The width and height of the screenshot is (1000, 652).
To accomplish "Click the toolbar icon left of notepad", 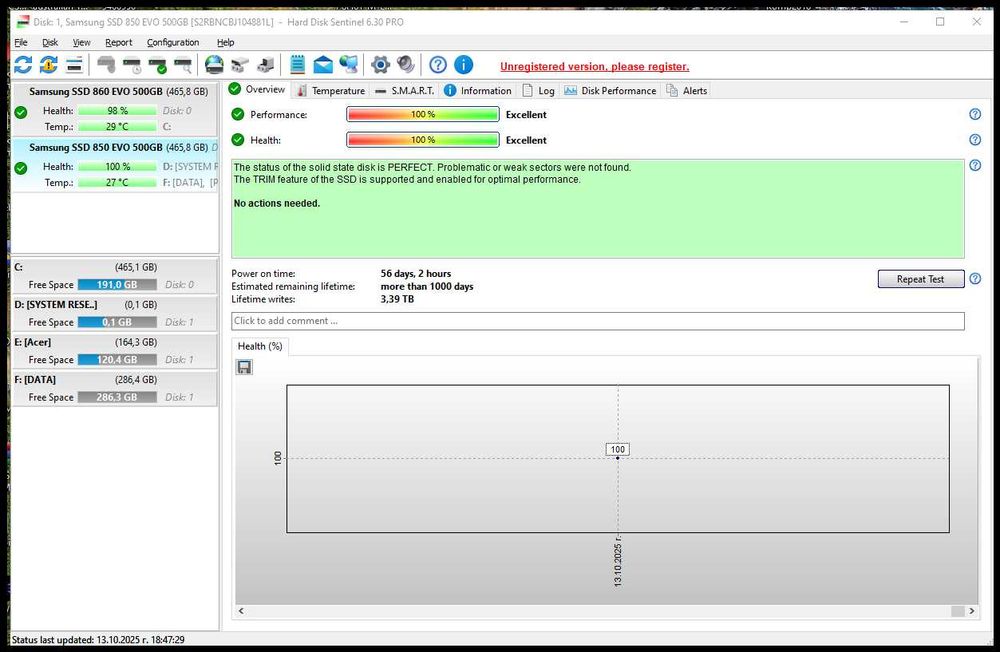I will (x=265, y=64).
